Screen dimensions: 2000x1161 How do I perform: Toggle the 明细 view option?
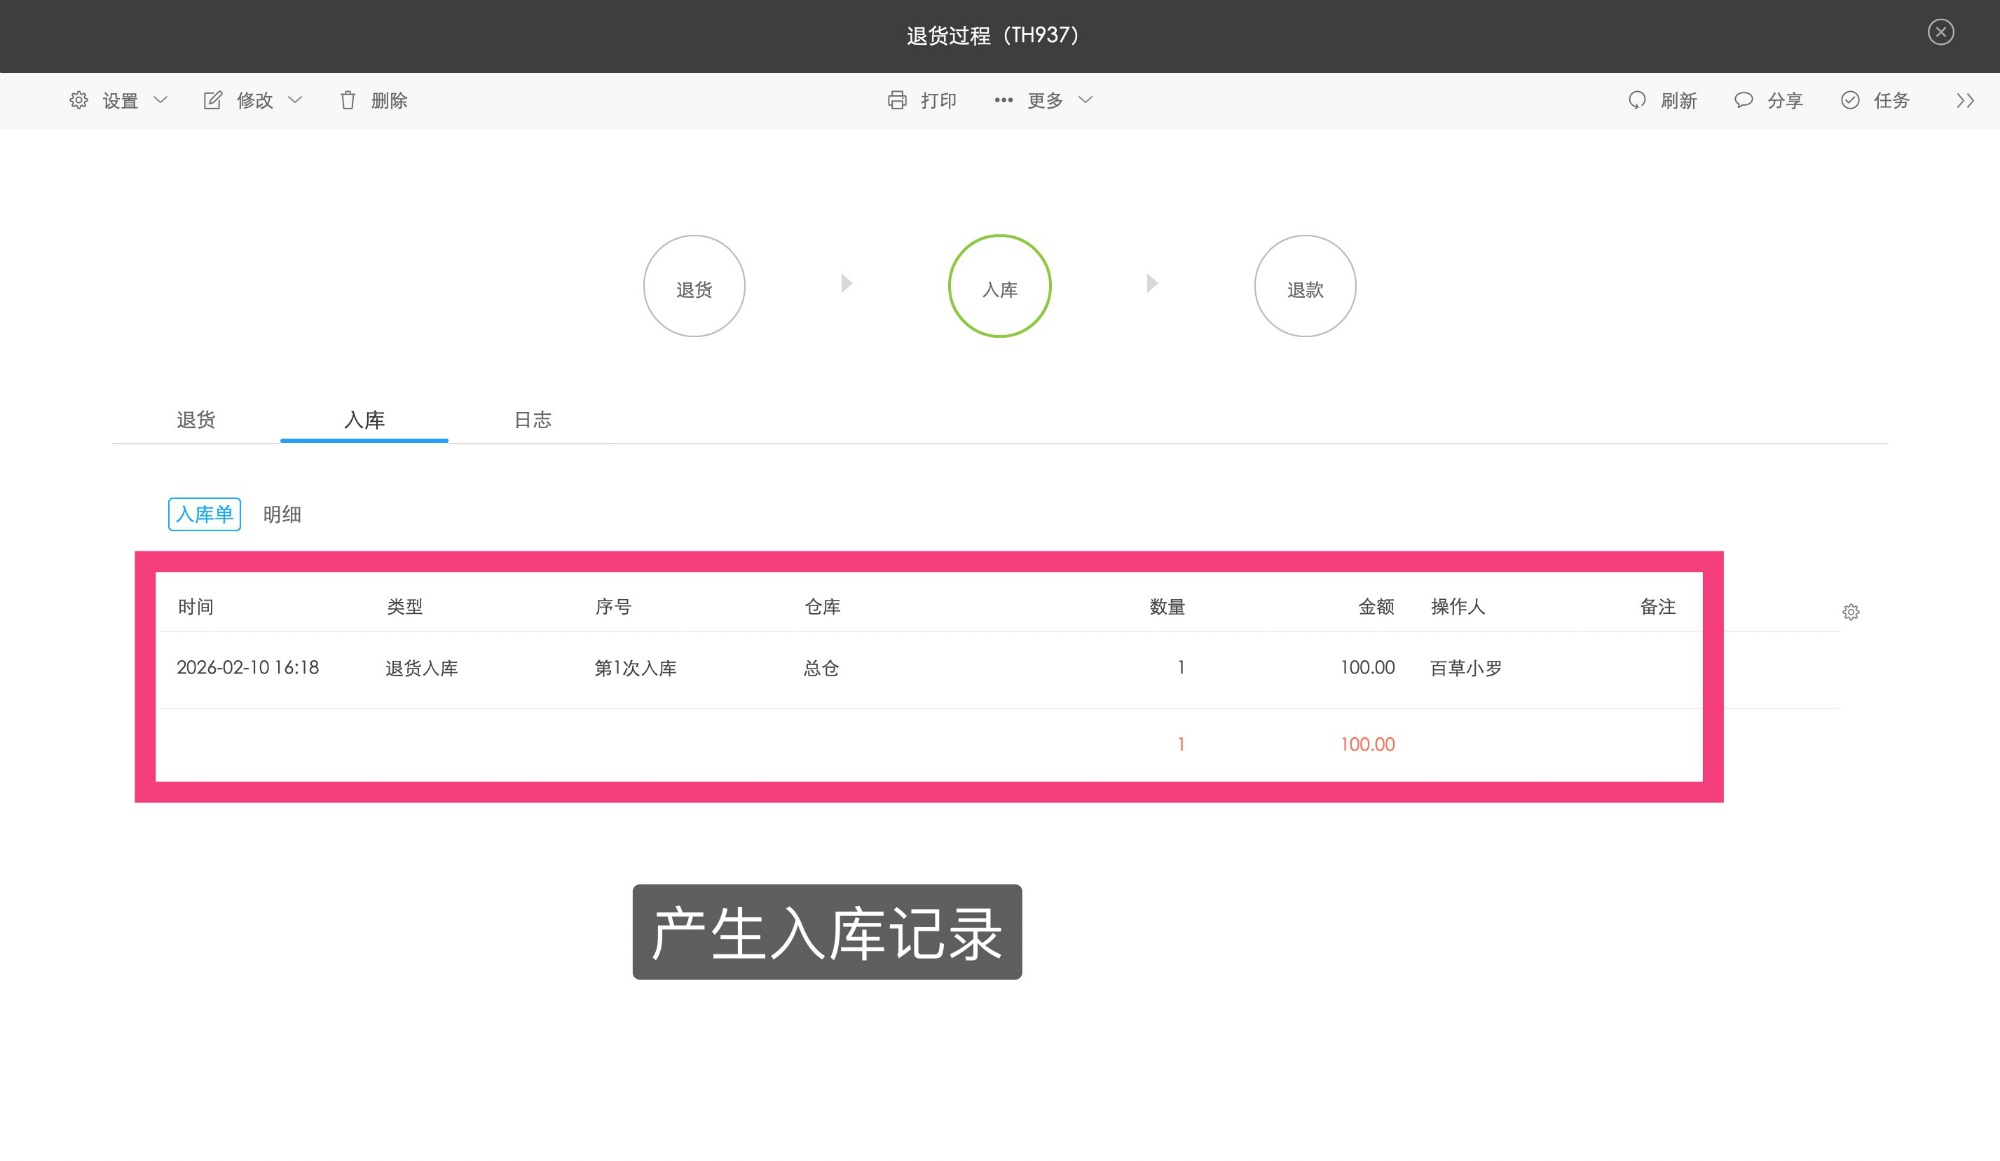click(282, 514)
